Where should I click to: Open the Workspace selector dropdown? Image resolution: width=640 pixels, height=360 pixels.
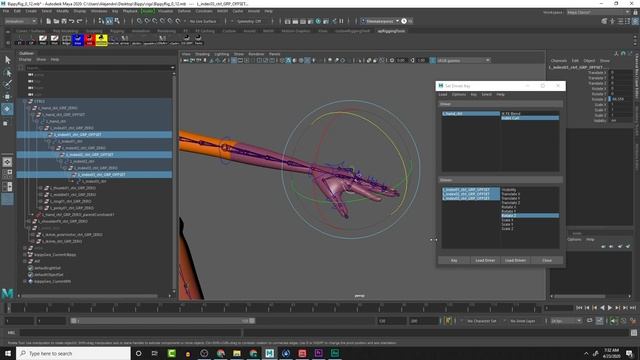[x=598, y=12]
